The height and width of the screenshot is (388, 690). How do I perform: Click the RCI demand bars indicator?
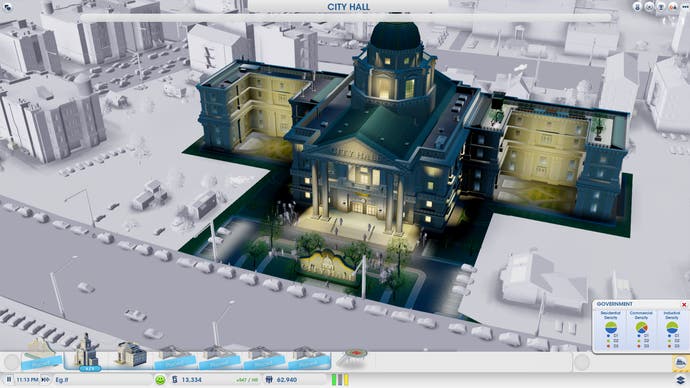[340, 379]
